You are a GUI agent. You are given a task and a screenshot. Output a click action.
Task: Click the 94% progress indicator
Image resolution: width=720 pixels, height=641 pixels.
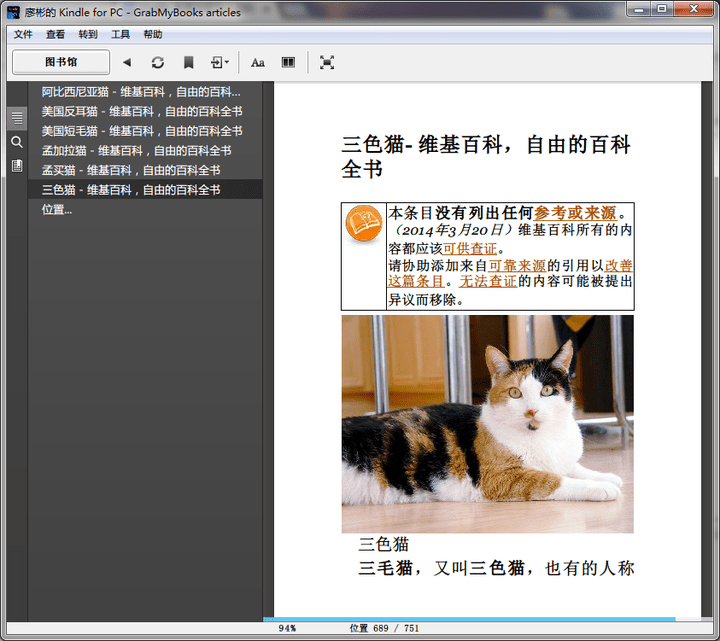[x=287, y=628]
